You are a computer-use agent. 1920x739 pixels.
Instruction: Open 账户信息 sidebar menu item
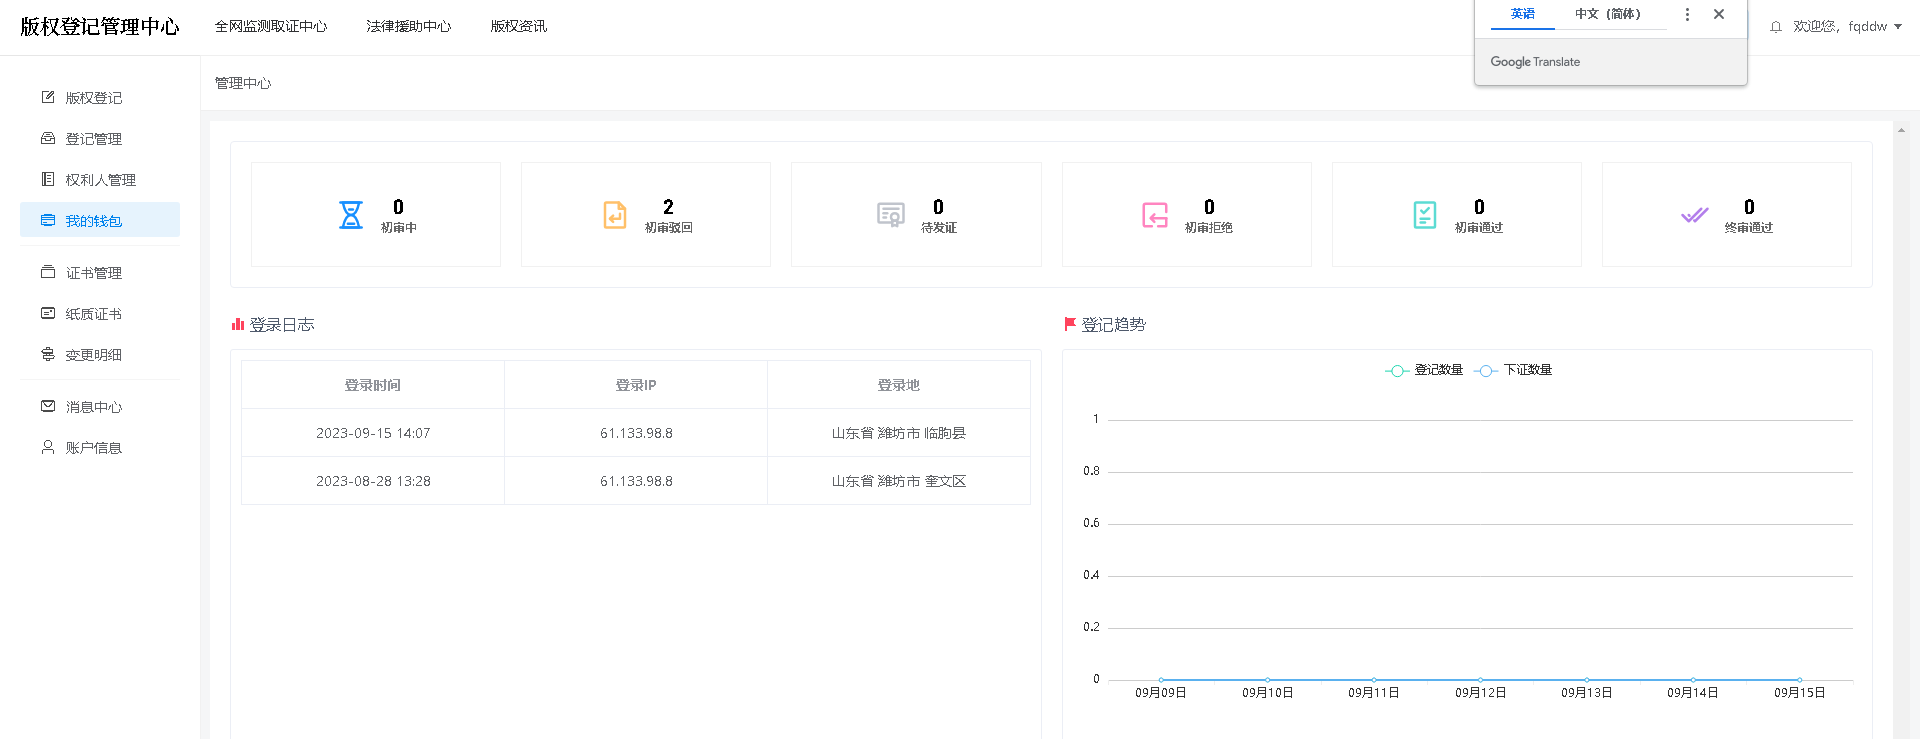tap(100, 447)
